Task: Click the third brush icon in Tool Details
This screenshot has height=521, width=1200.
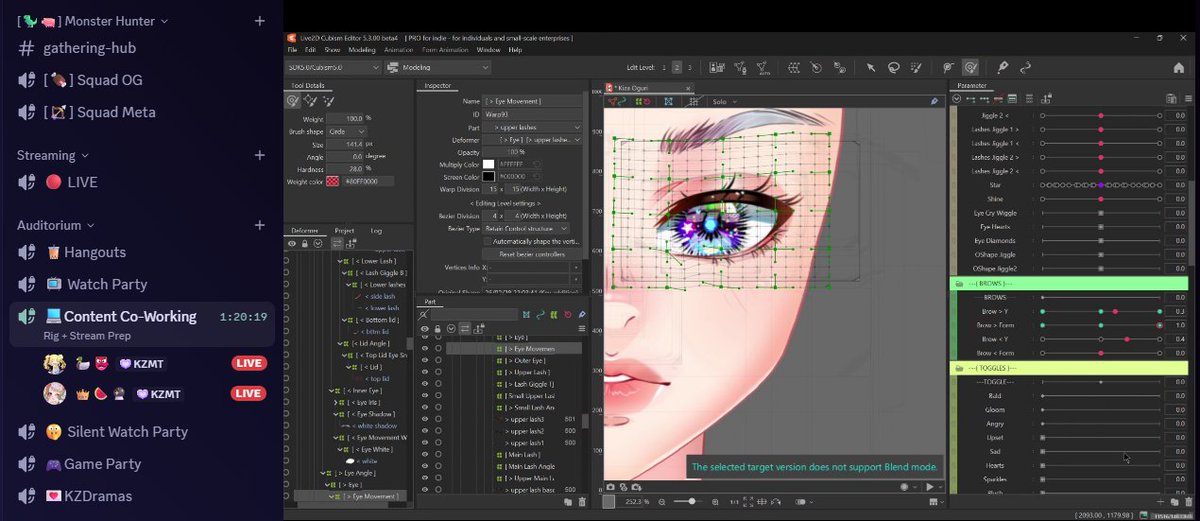Action: point(328,100)
